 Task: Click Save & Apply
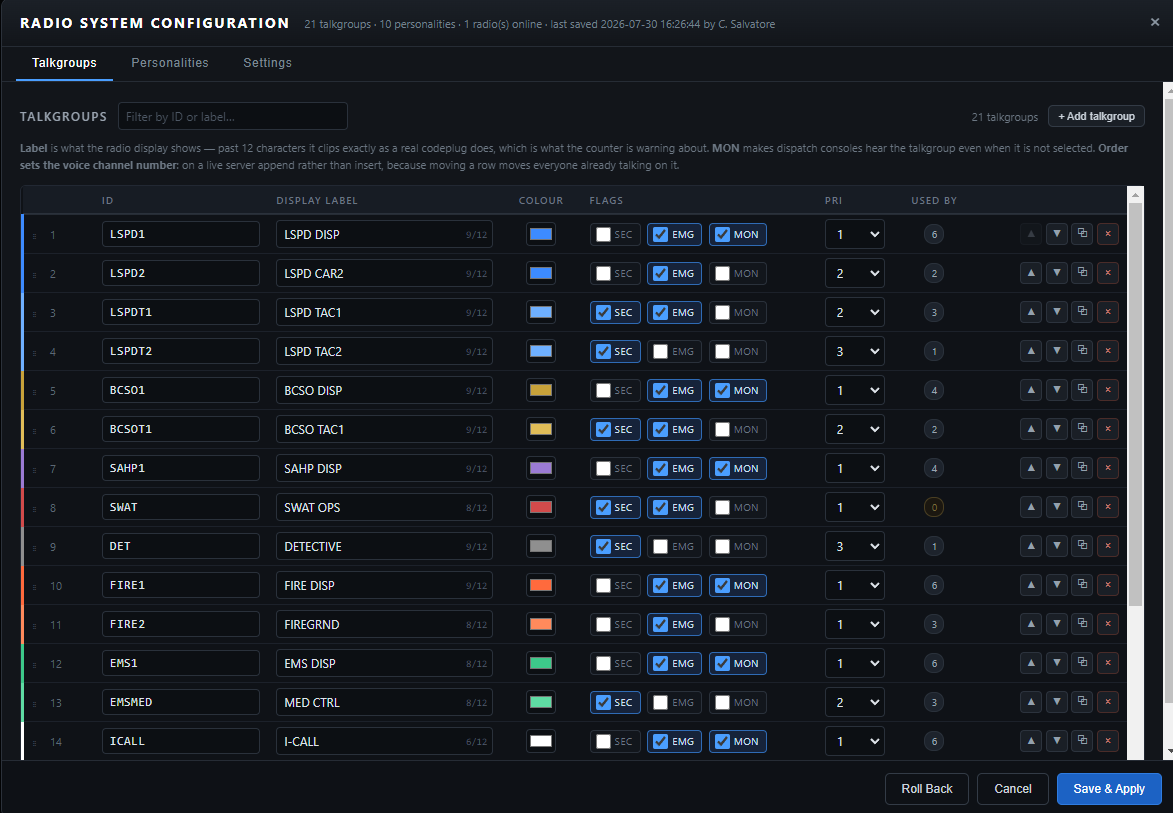tap(1109, 788)
